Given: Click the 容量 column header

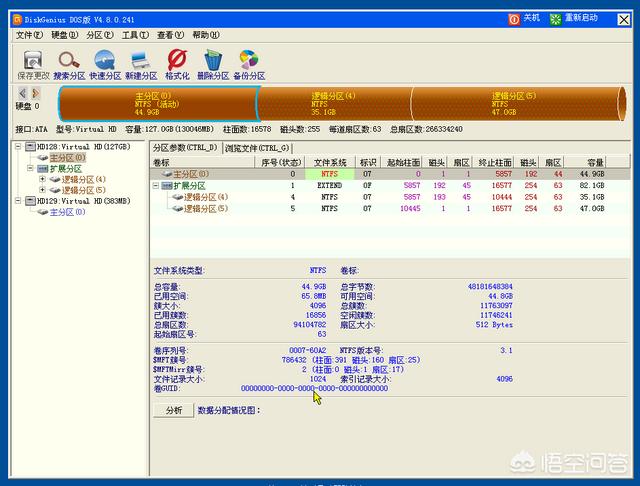Looking at the screenshot, I should tap(585, 162).
